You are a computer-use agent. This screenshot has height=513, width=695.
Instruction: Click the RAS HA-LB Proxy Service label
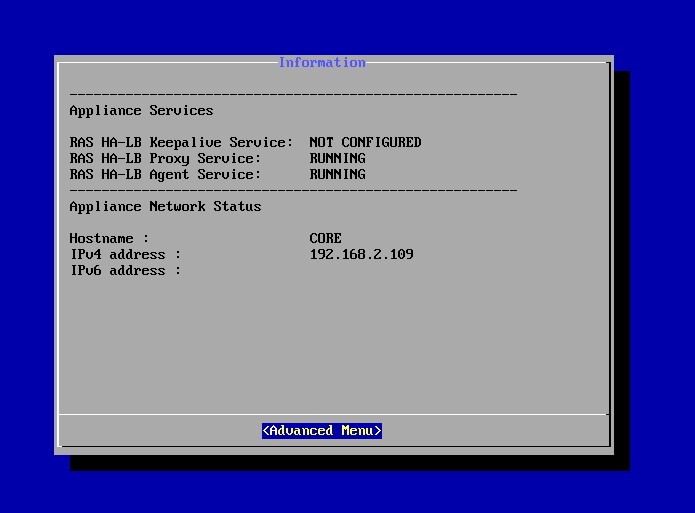(x=165, y=158)
